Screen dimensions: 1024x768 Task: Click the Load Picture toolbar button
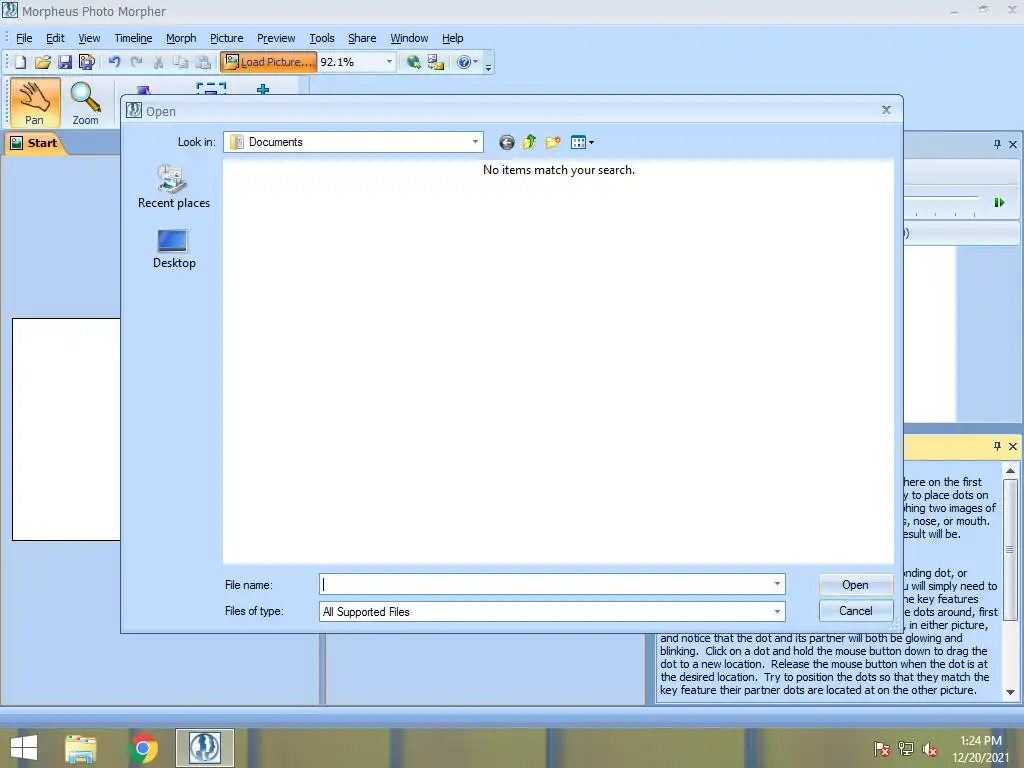coord(268,62)
